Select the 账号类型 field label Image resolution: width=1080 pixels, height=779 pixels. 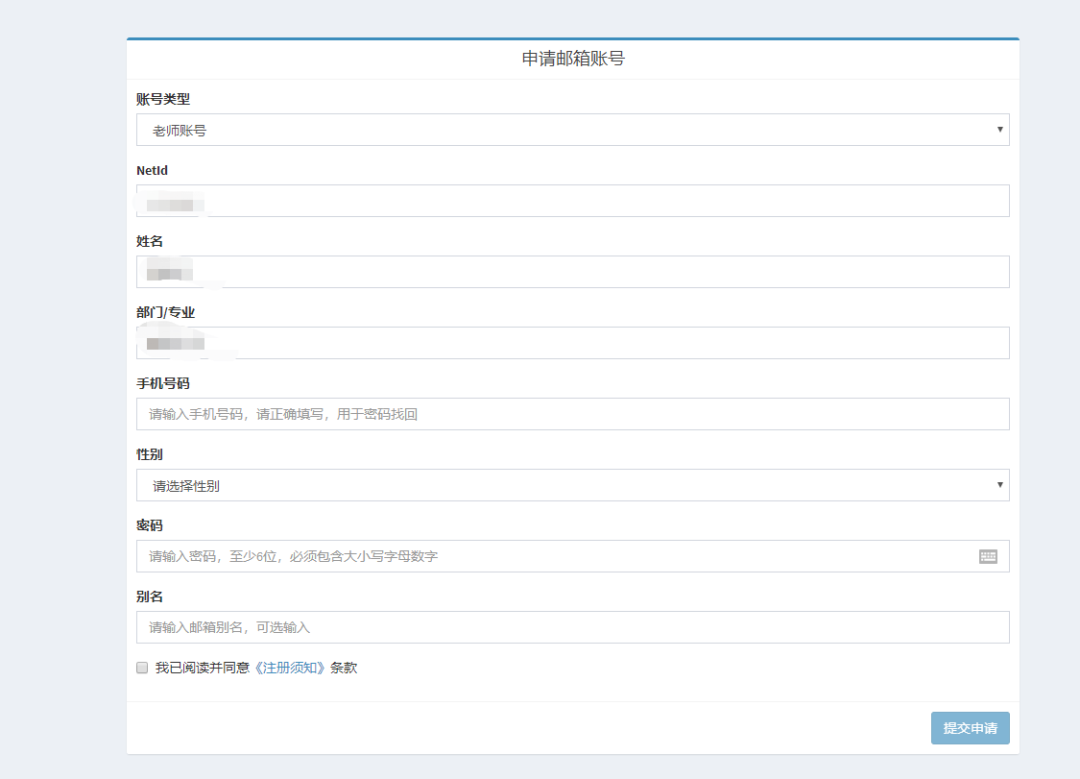pos(163,99)
